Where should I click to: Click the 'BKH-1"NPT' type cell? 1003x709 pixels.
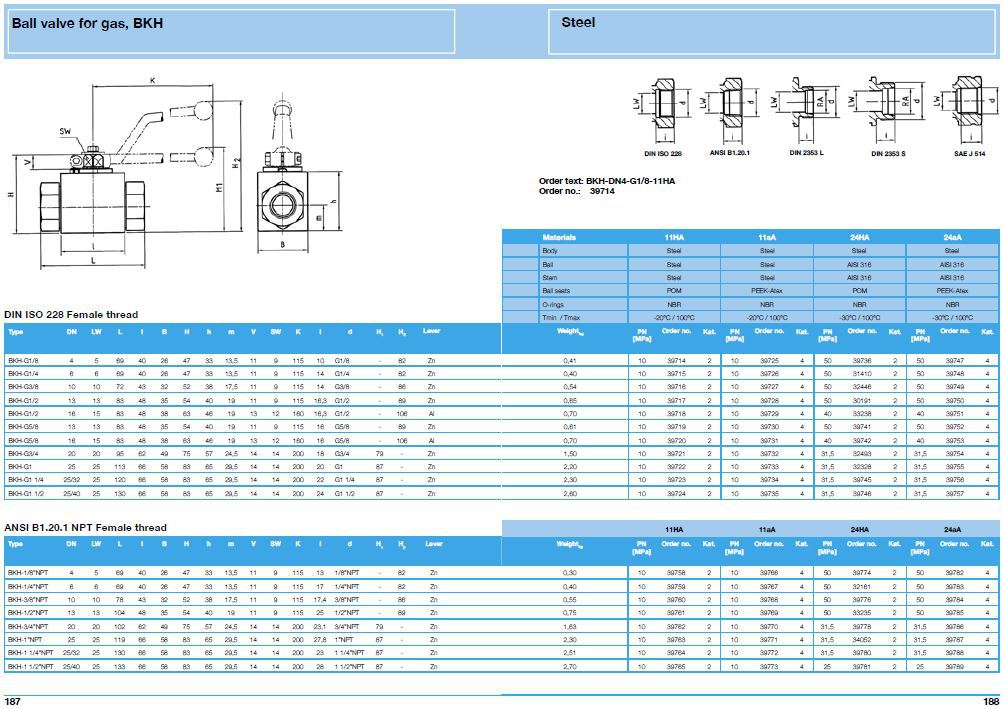(24, 639)
